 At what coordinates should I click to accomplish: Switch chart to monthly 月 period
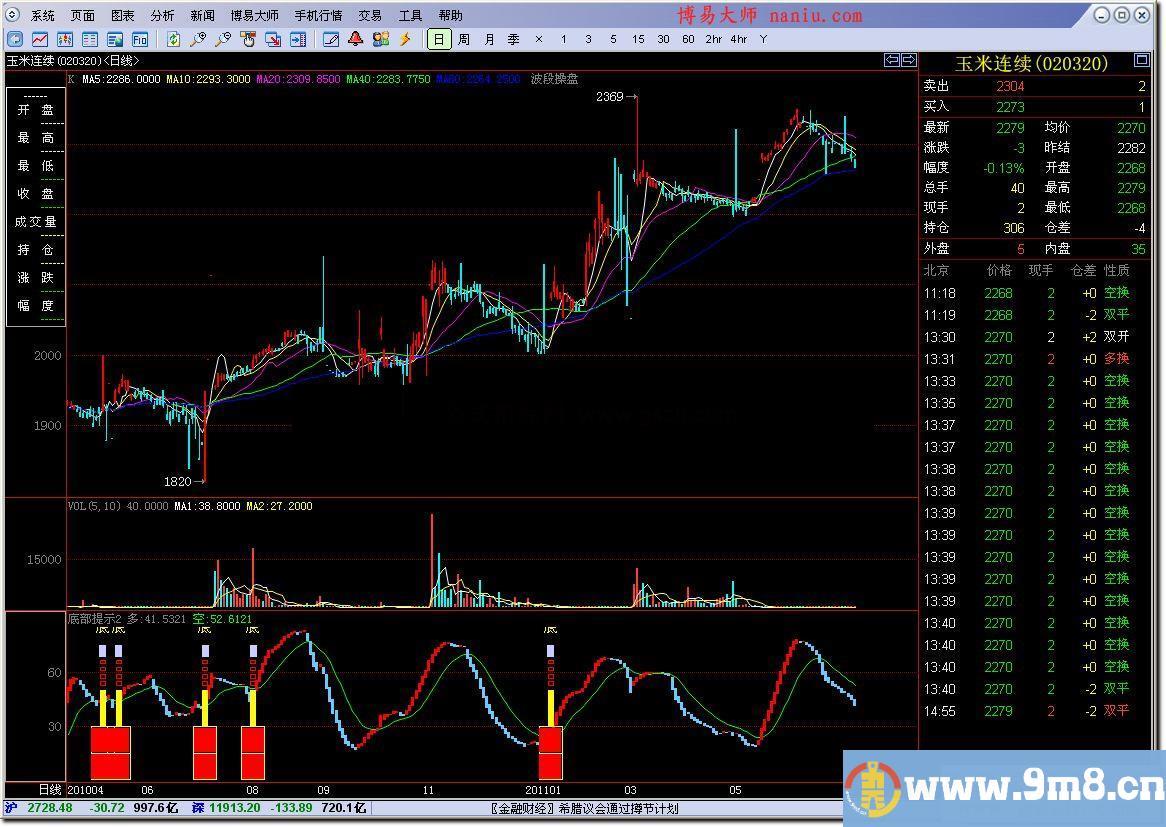click(x=489, y=40)
